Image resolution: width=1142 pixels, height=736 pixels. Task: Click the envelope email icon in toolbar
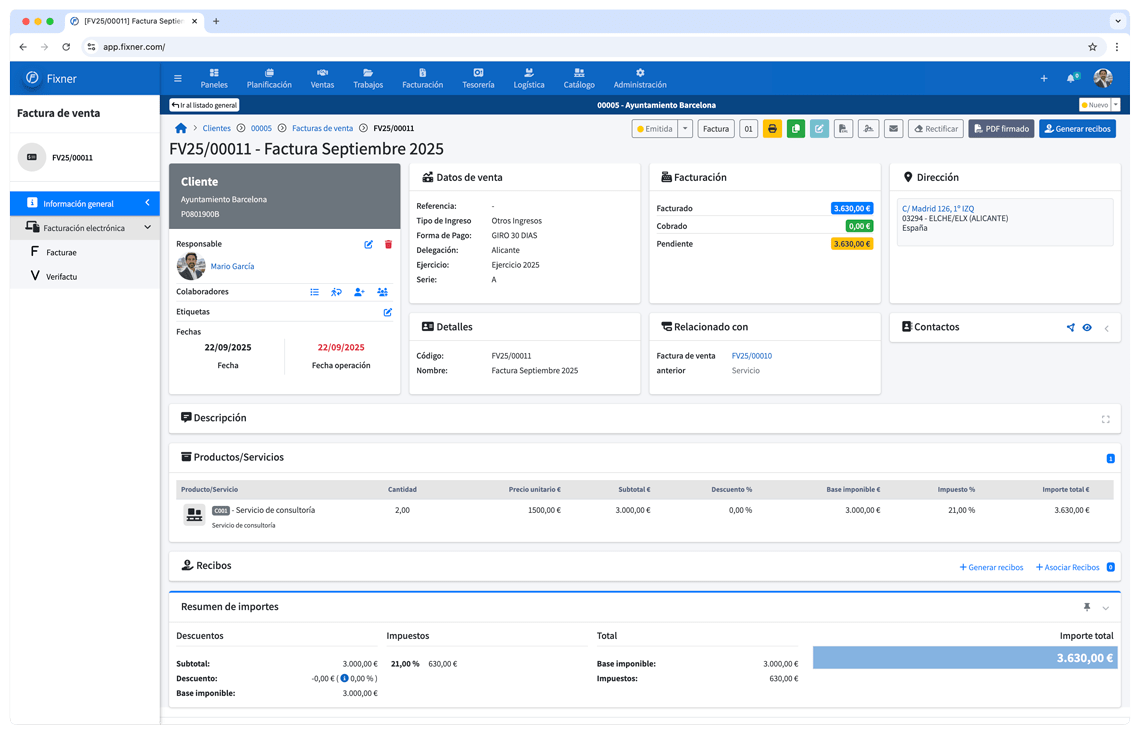[893, 129]
